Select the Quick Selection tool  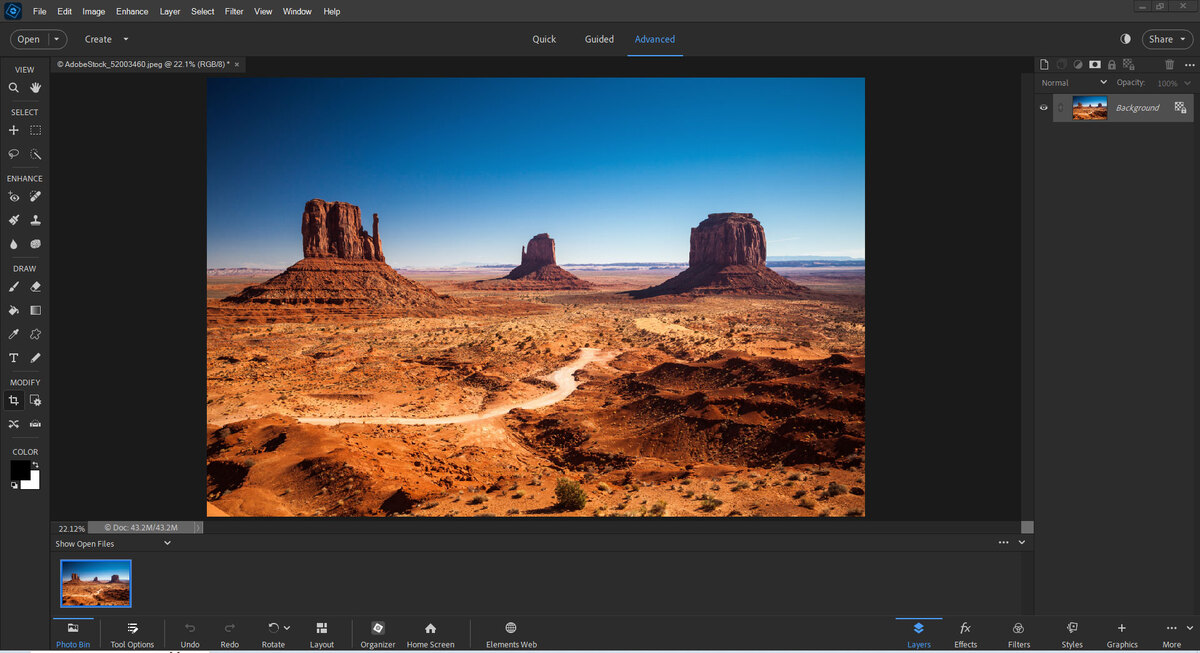pyautogui.click(x=35, y=154)
